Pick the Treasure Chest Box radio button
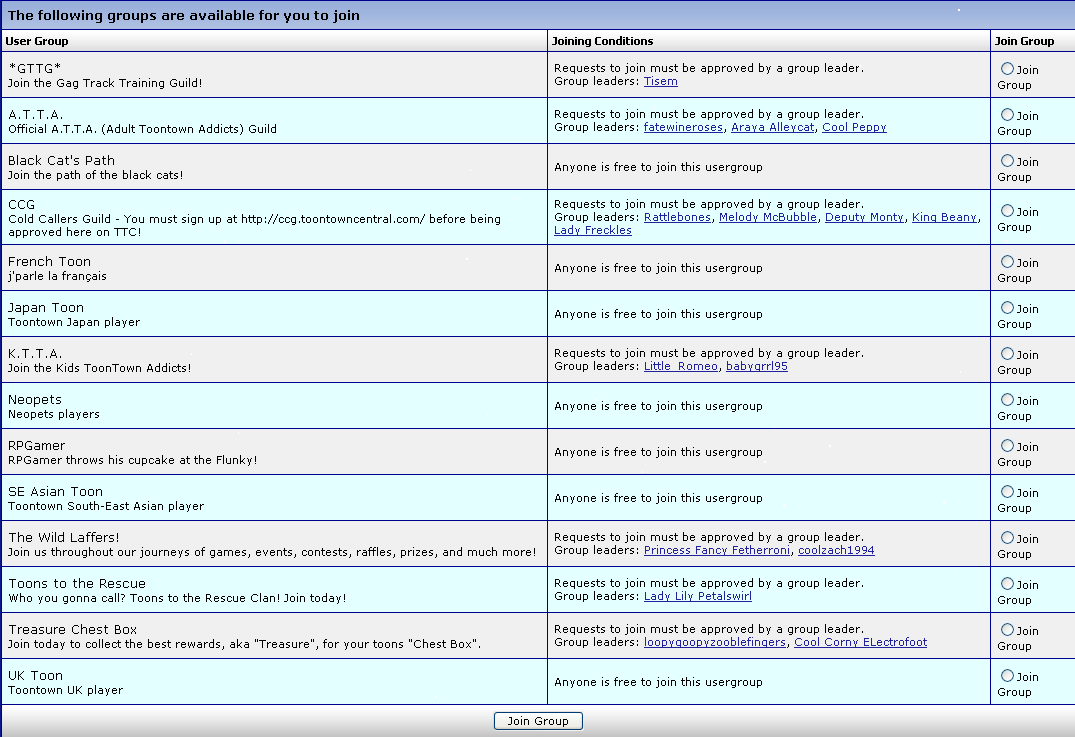1075x737 pixels. [x=1007, y=629]
